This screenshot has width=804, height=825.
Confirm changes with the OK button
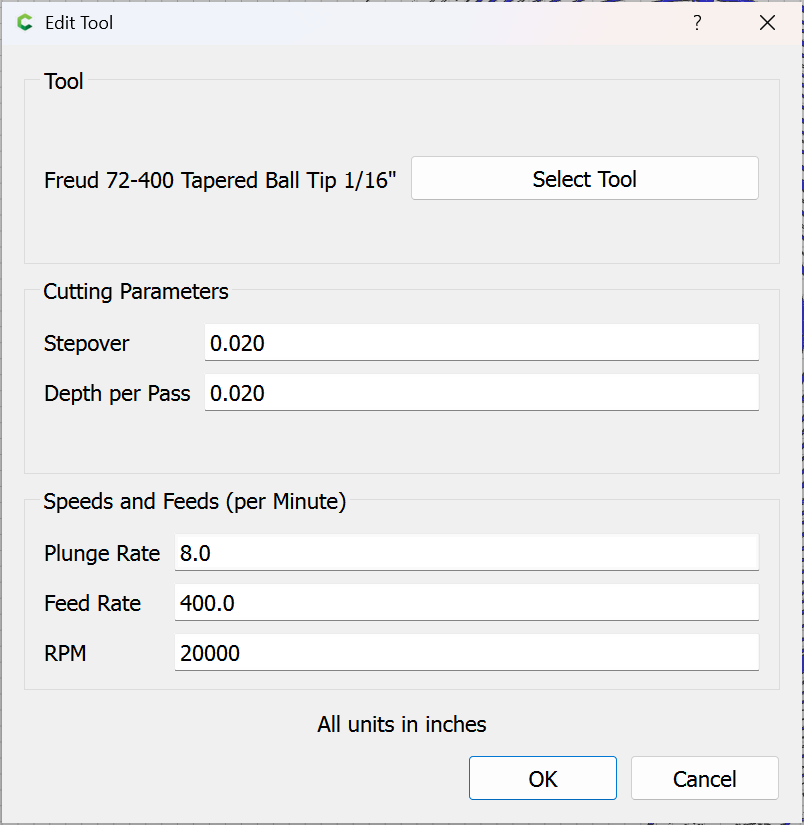[x=542, y=779]
